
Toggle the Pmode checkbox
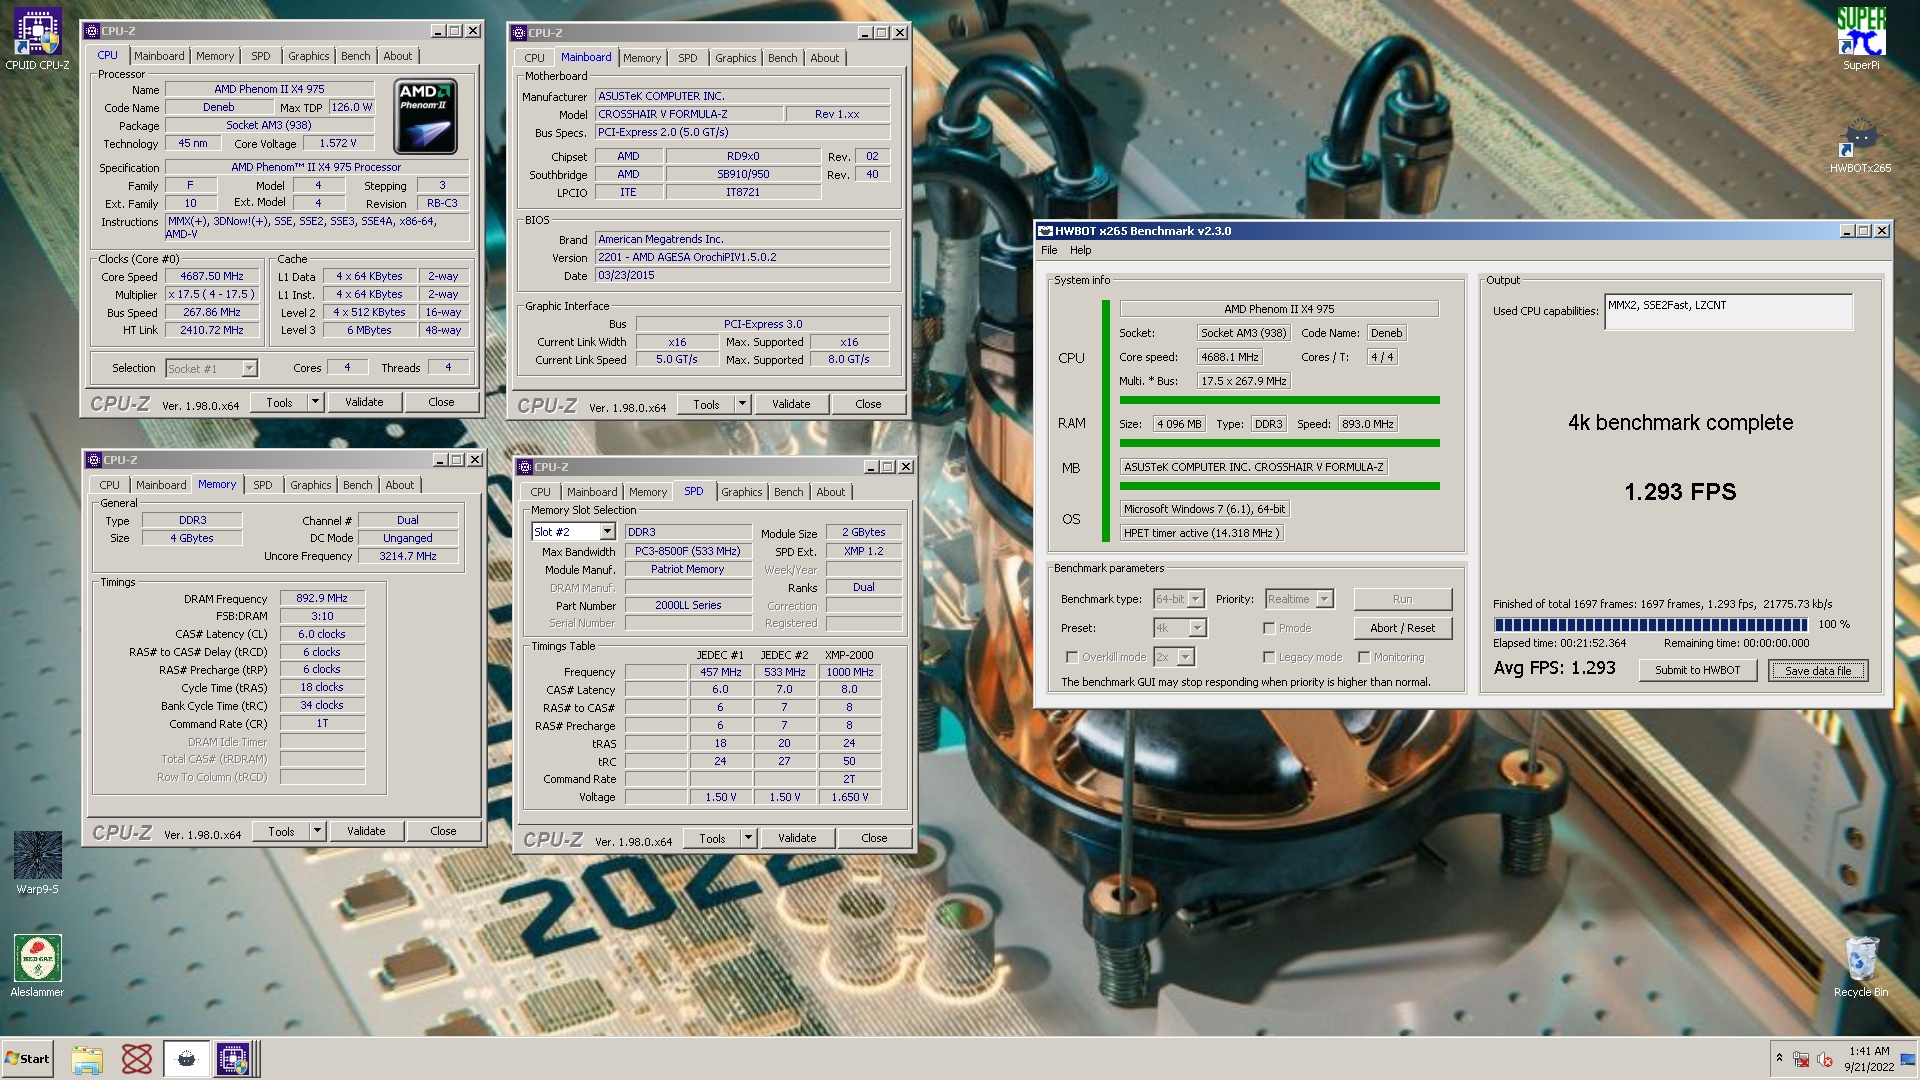1269,628
